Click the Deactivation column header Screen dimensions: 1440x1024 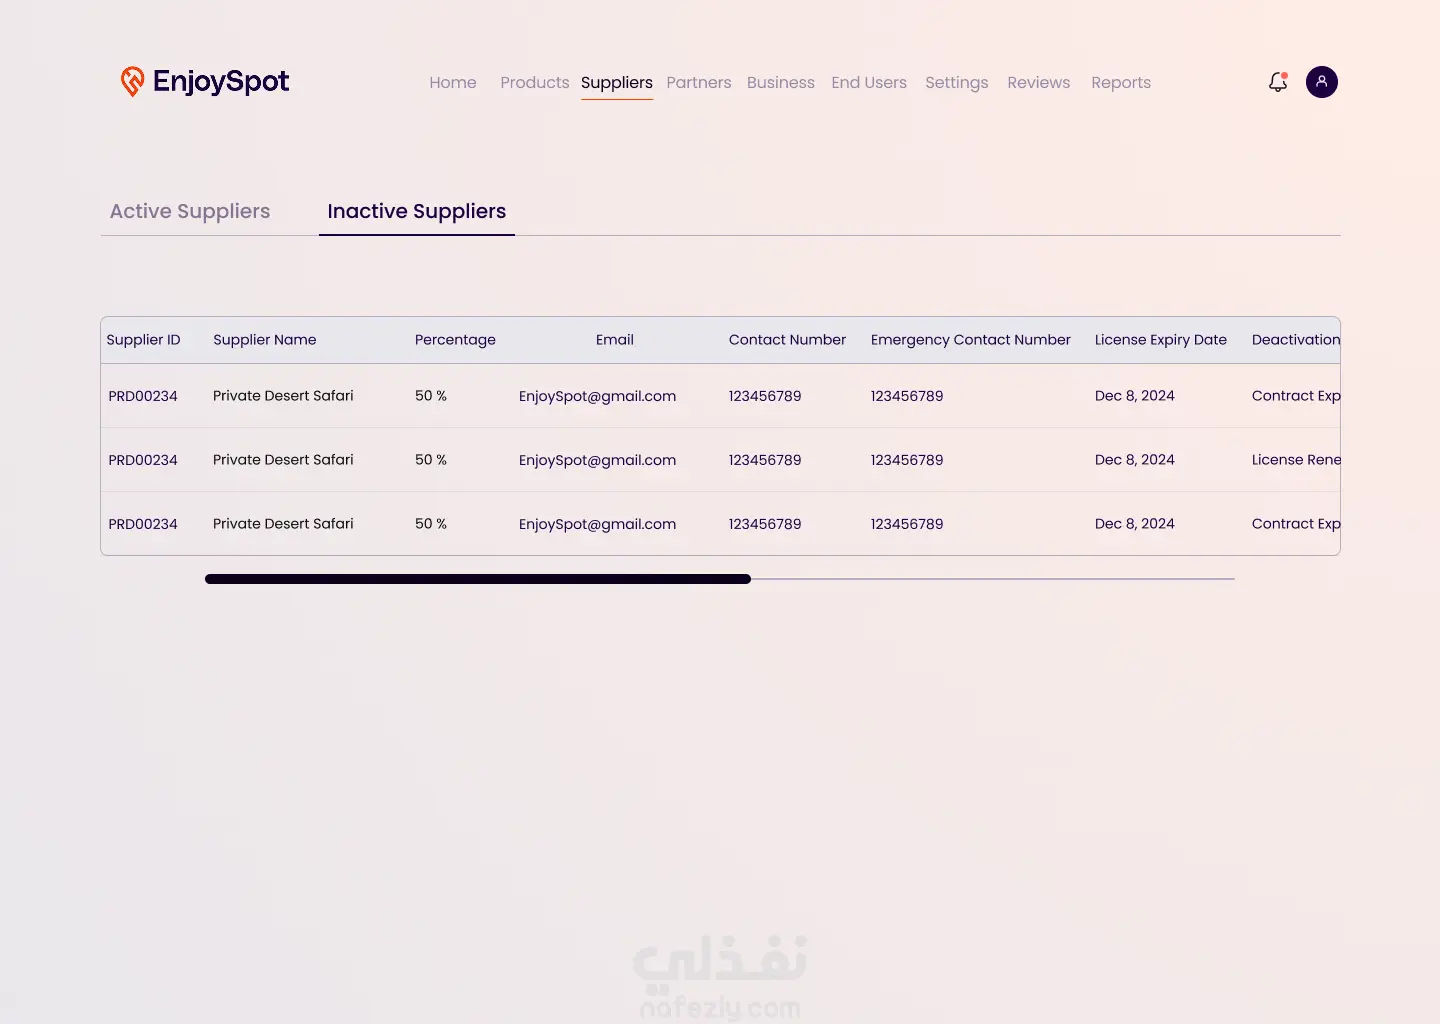click(1296, 340)
